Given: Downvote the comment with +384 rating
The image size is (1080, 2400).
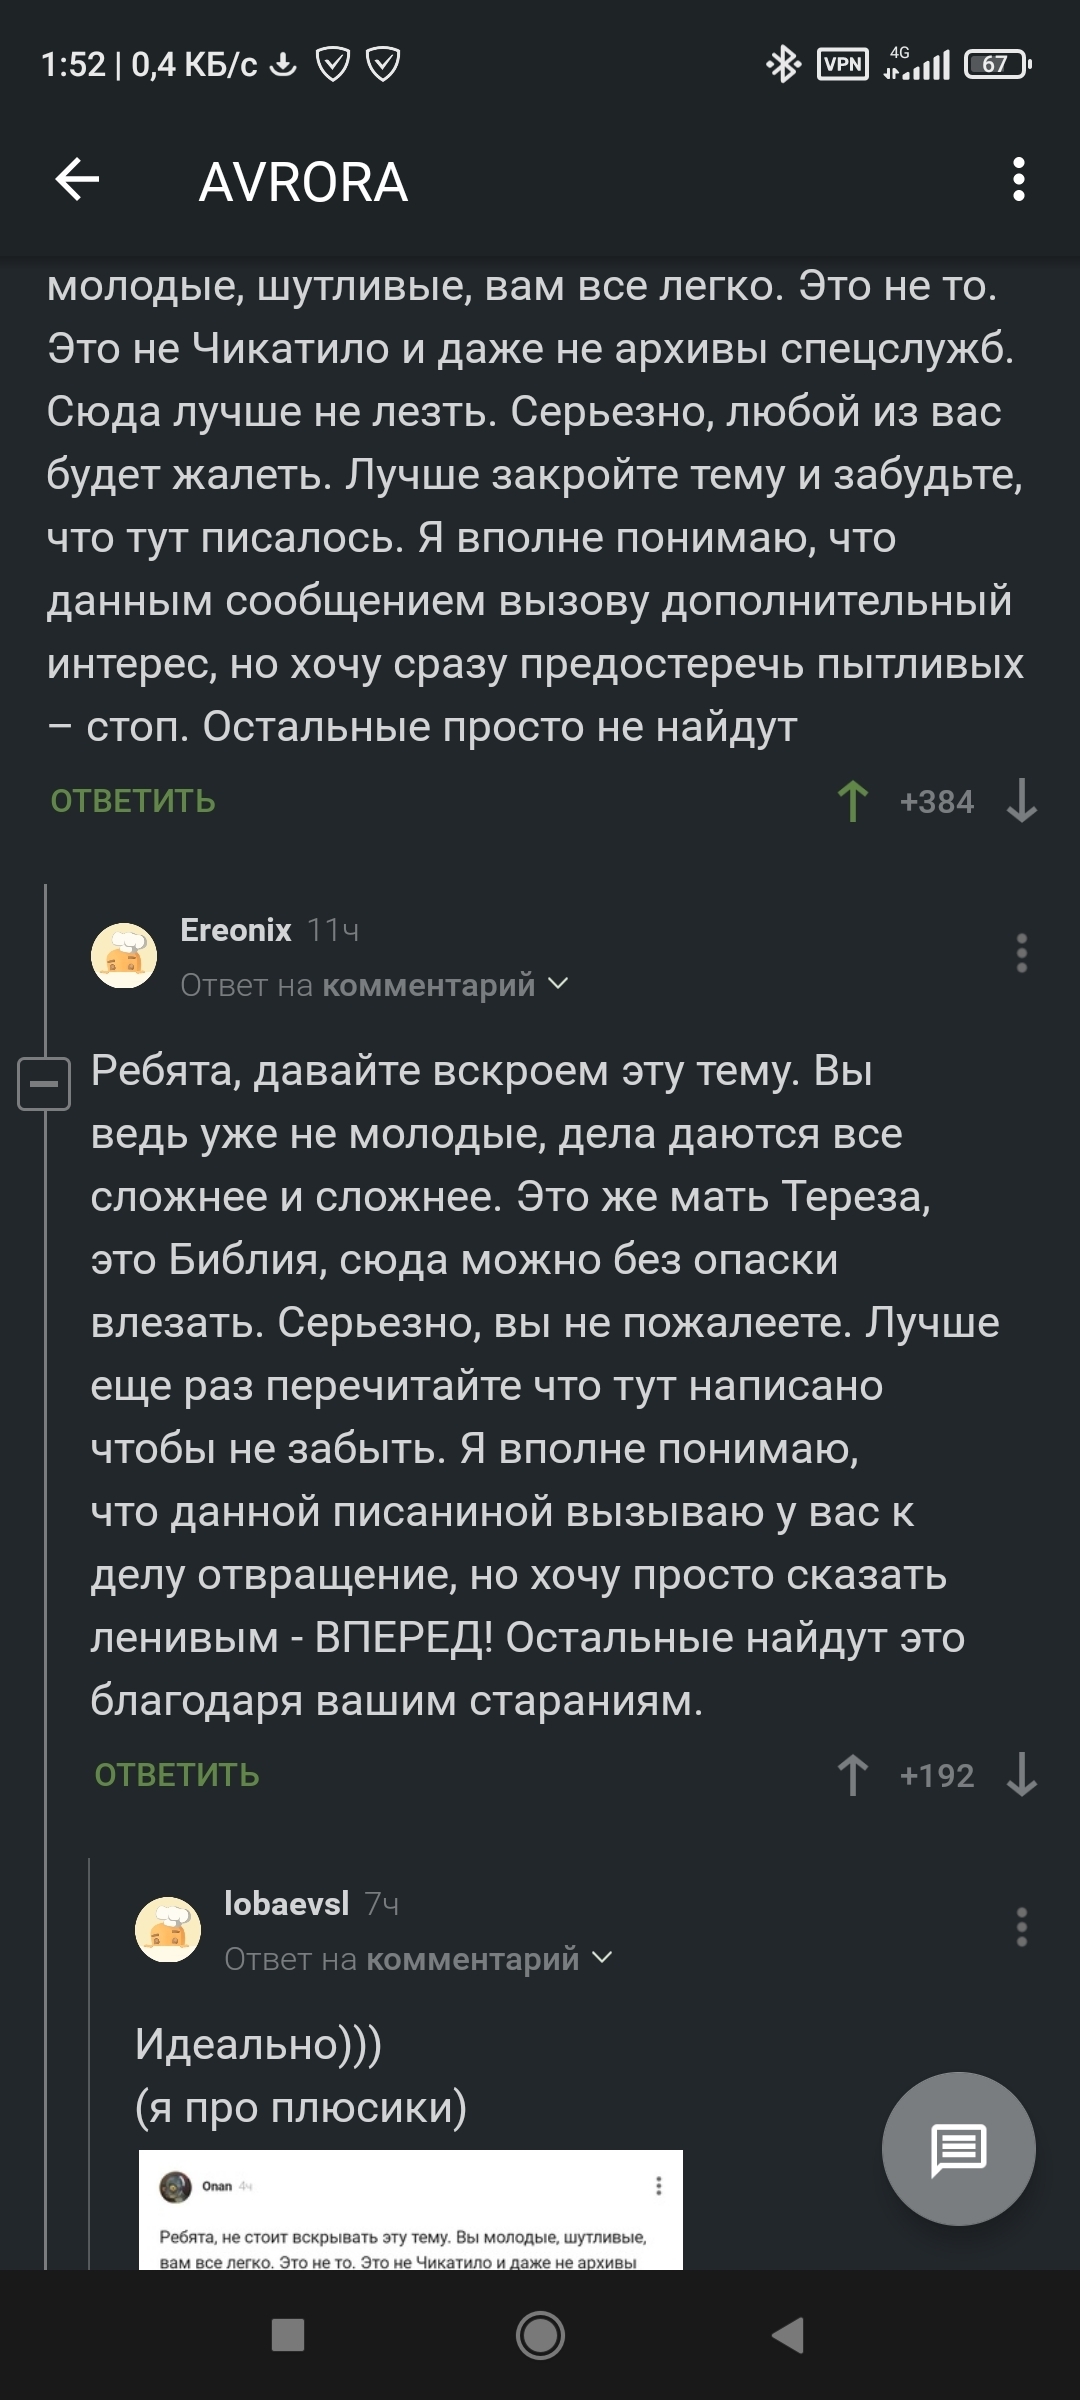Looking at the screenshot, I should click(1021, 801).
